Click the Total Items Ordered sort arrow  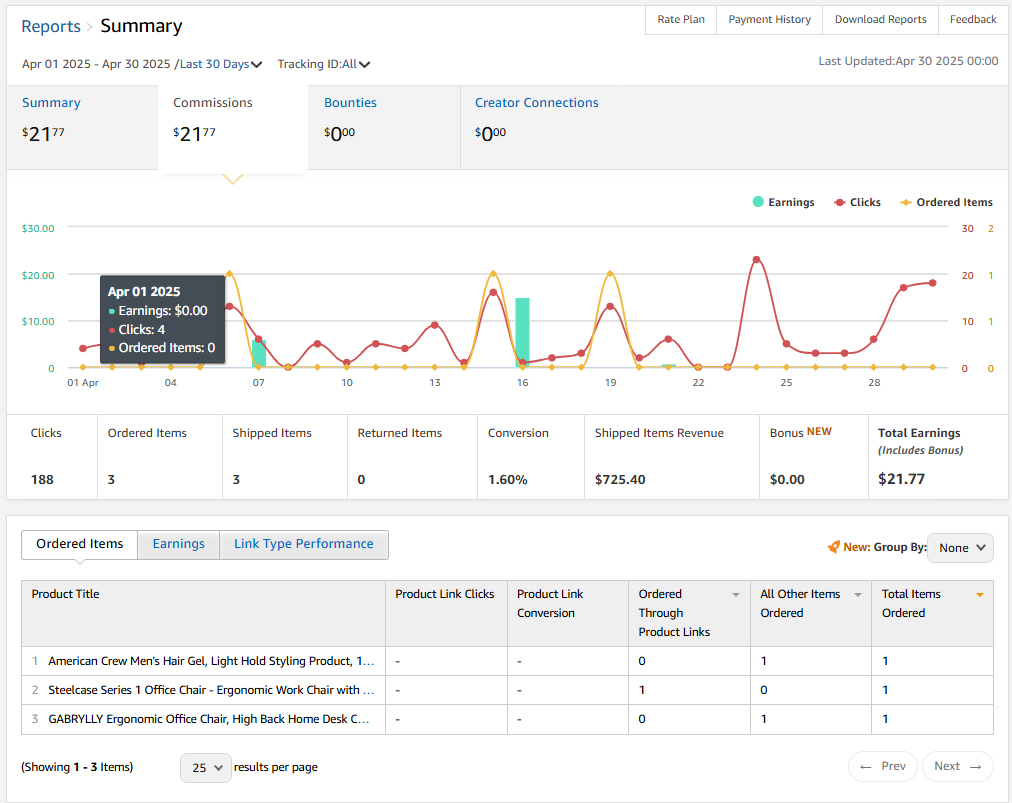980,595
